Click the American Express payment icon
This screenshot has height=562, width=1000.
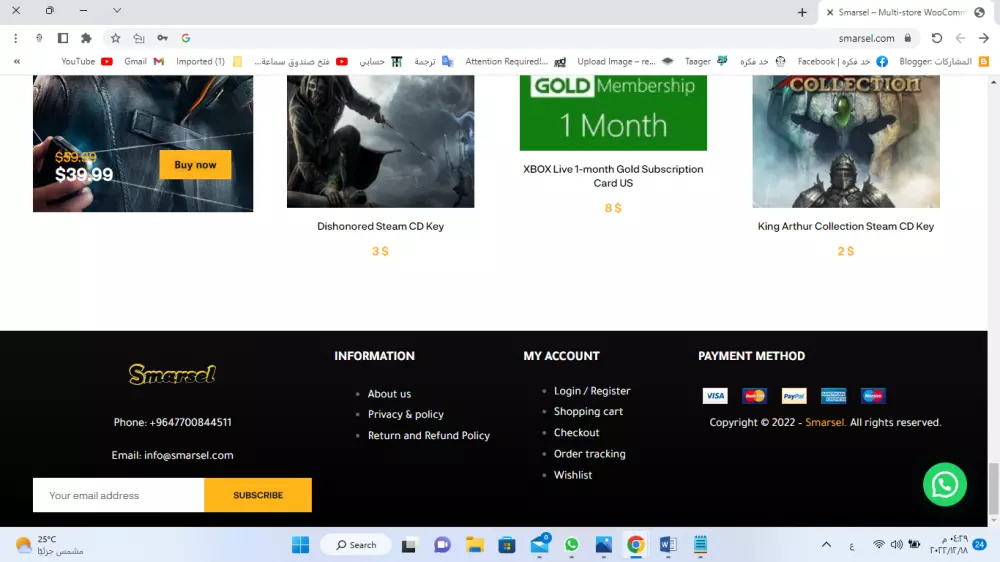tap(834, 396)
